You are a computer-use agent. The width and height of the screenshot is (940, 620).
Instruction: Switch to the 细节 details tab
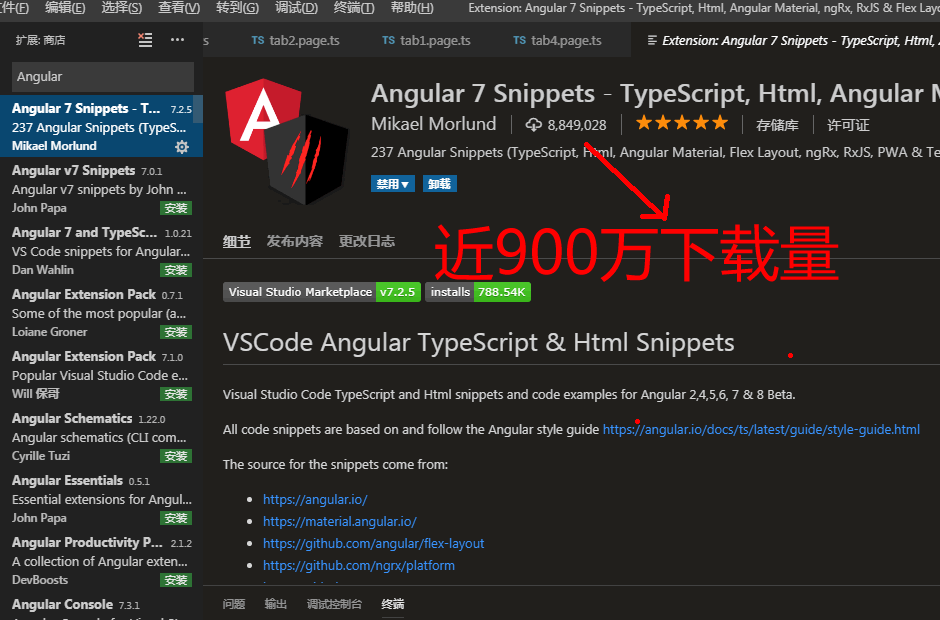[237, 242]
